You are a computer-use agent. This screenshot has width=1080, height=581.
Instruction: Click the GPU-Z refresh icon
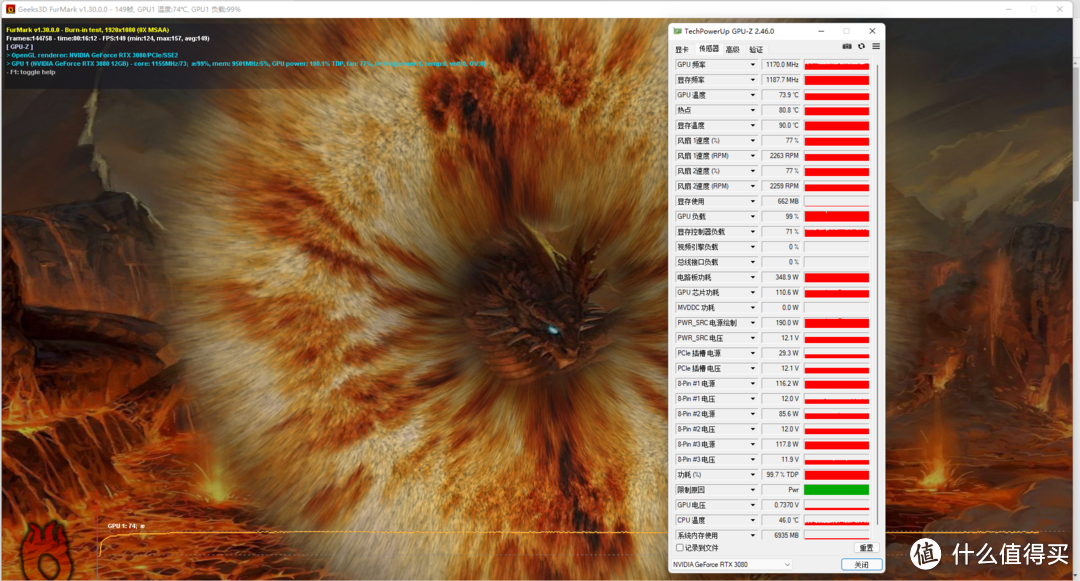coord(861,46)
